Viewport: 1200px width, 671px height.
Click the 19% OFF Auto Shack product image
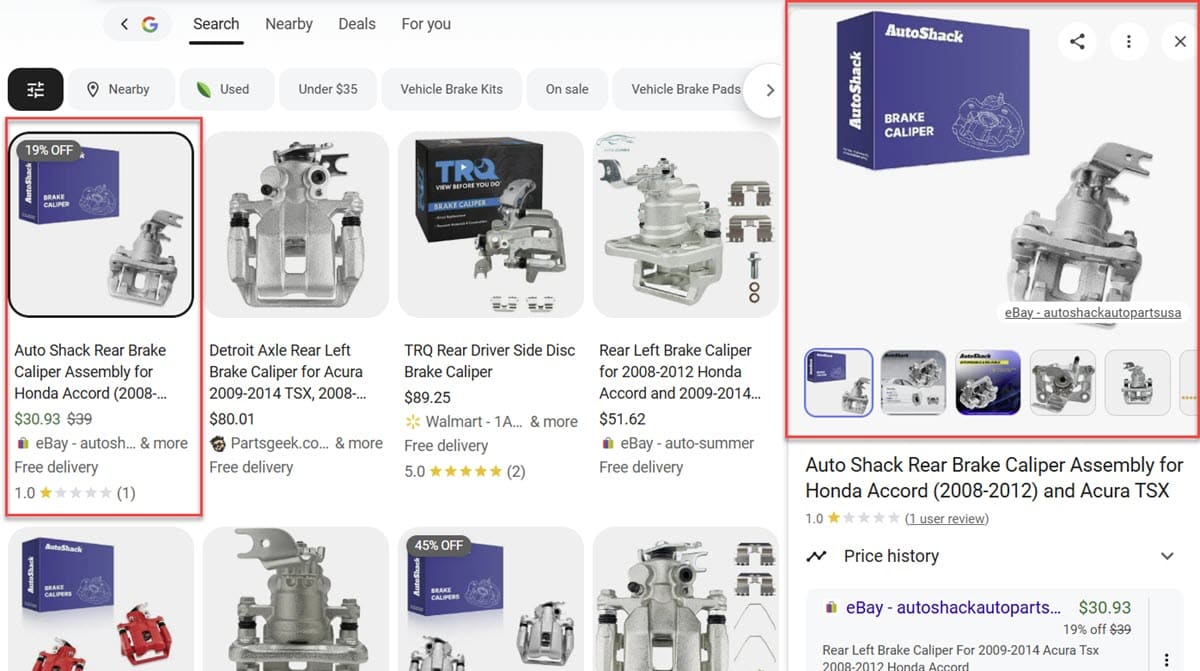point(100,224)
